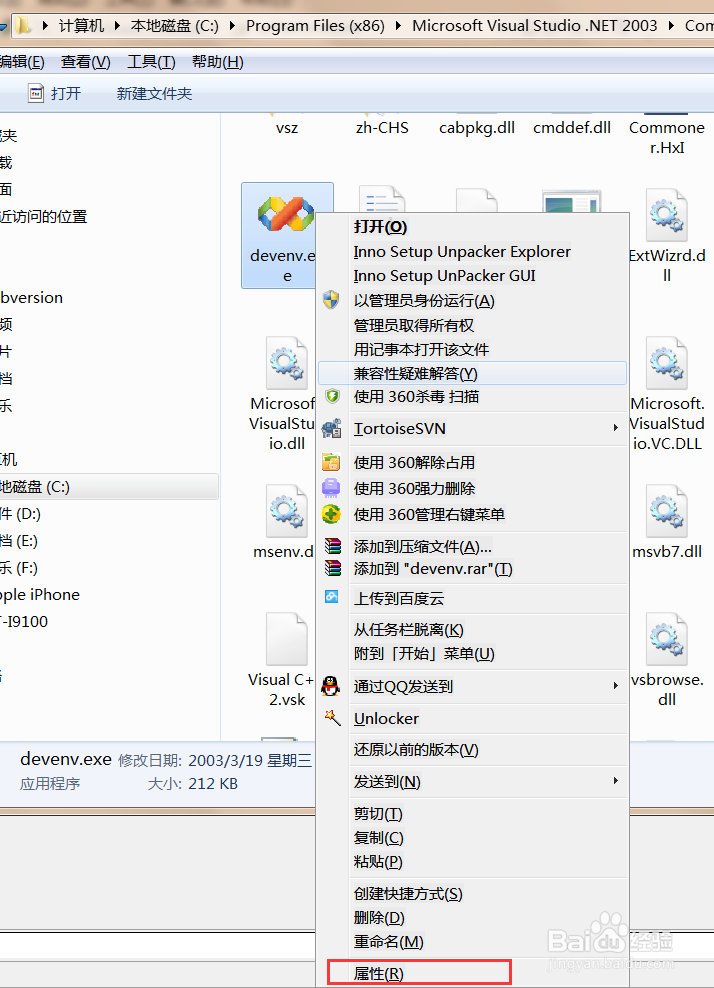This screenshot has width=714, height=988.
Task: Select the devenv.exe application icon
Action: point(285,214)
